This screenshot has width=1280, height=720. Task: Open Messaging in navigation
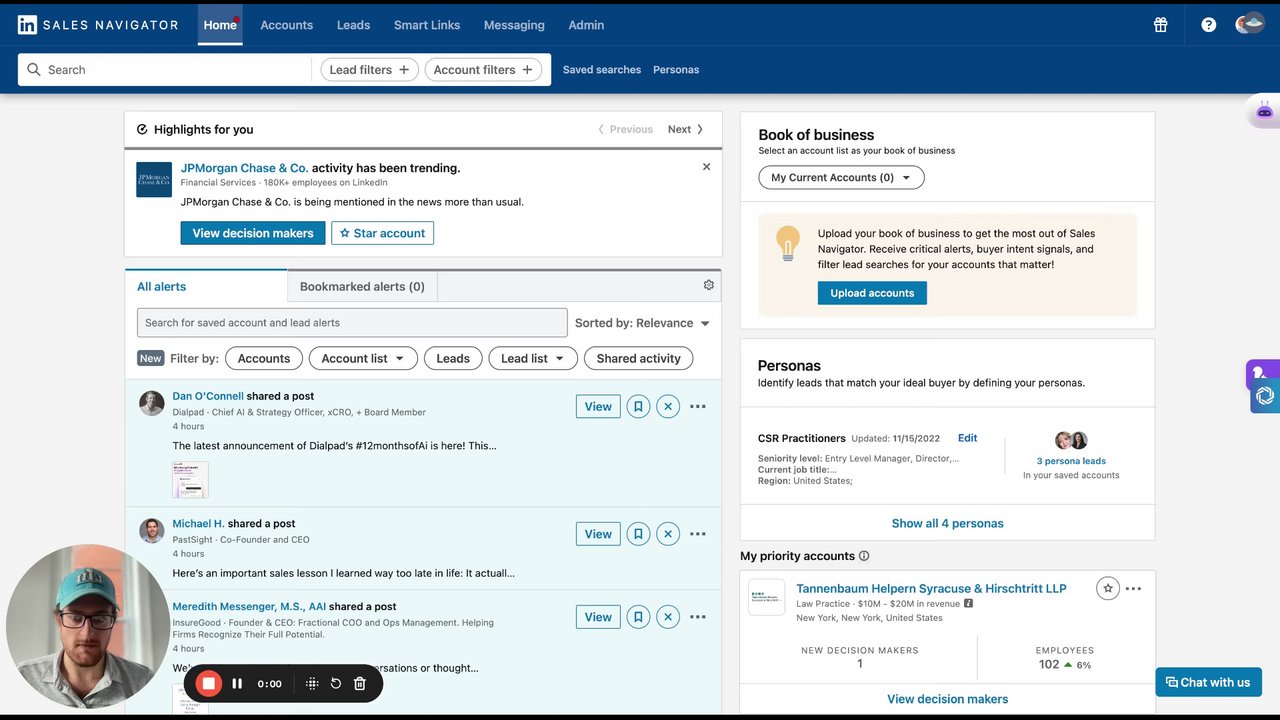pyautogui.click(x=514, y=25)
